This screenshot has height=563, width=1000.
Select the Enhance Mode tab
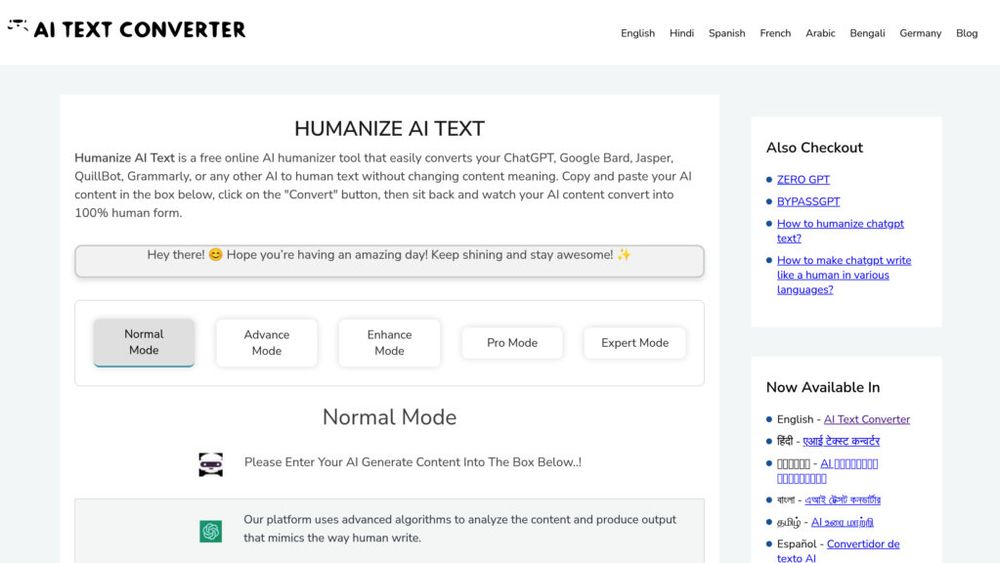pos(389,342)
